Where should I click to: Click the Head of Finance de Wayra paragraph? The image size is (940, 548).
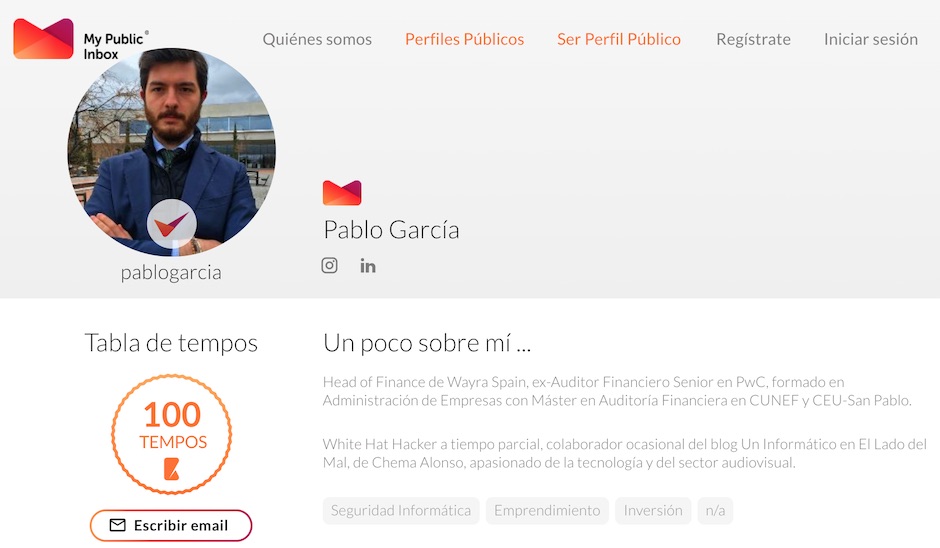pyautogui.click(x=617, y=391)
